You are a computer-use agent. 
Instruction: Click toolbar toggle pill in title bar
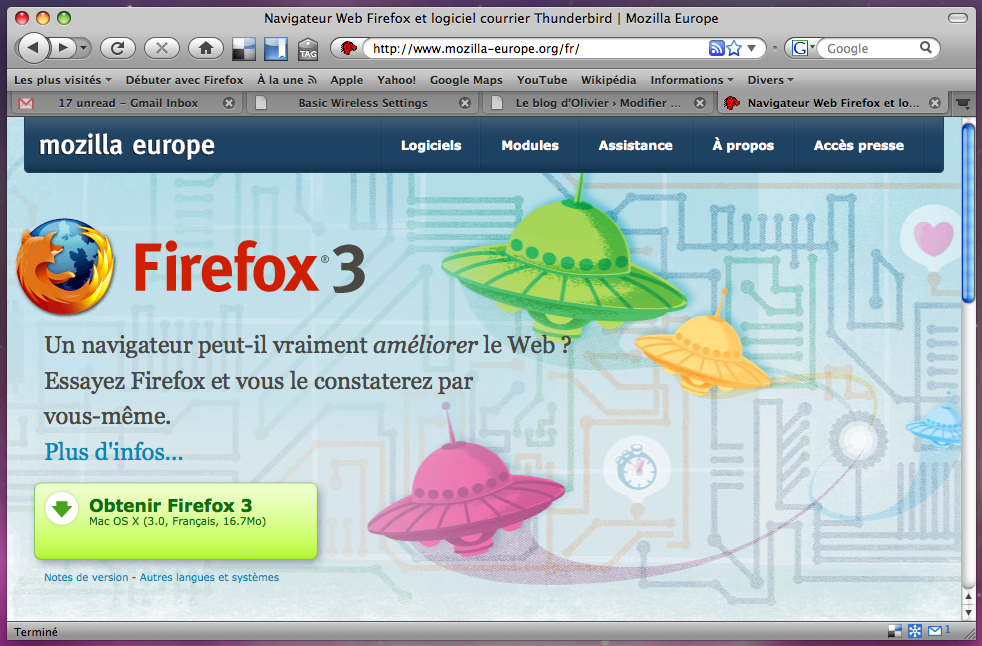(958, 18)
